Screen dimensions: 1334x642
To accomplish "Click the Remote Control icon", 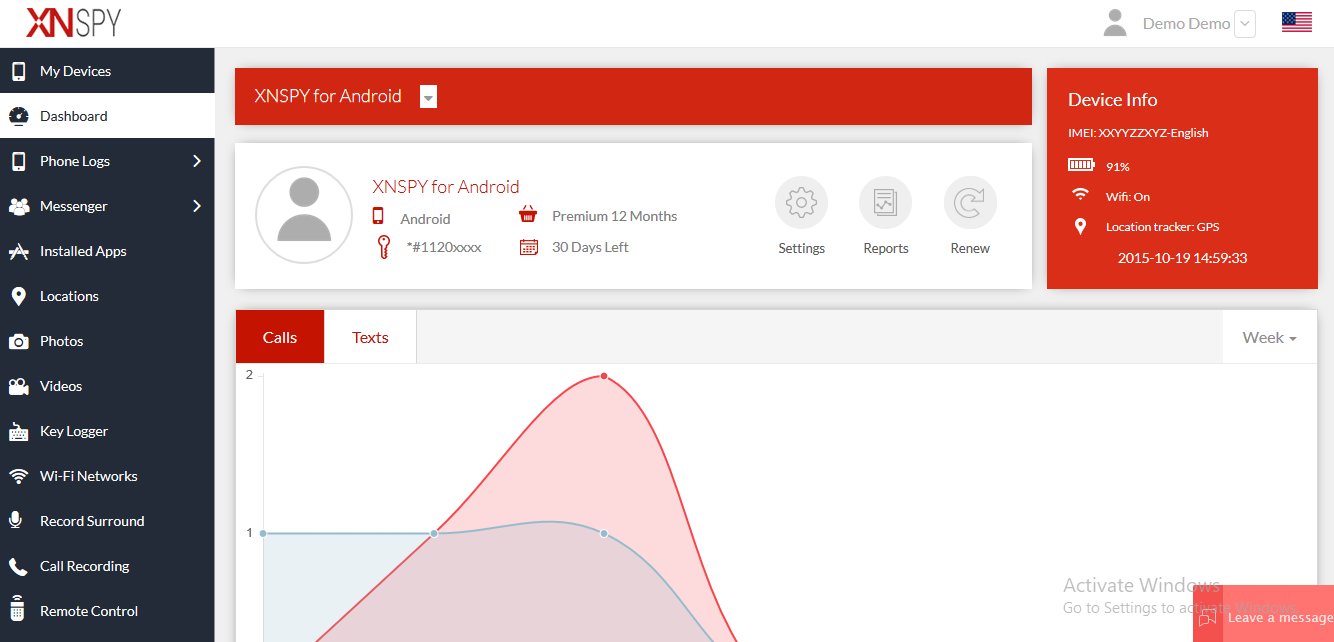I will coord(16,609).
